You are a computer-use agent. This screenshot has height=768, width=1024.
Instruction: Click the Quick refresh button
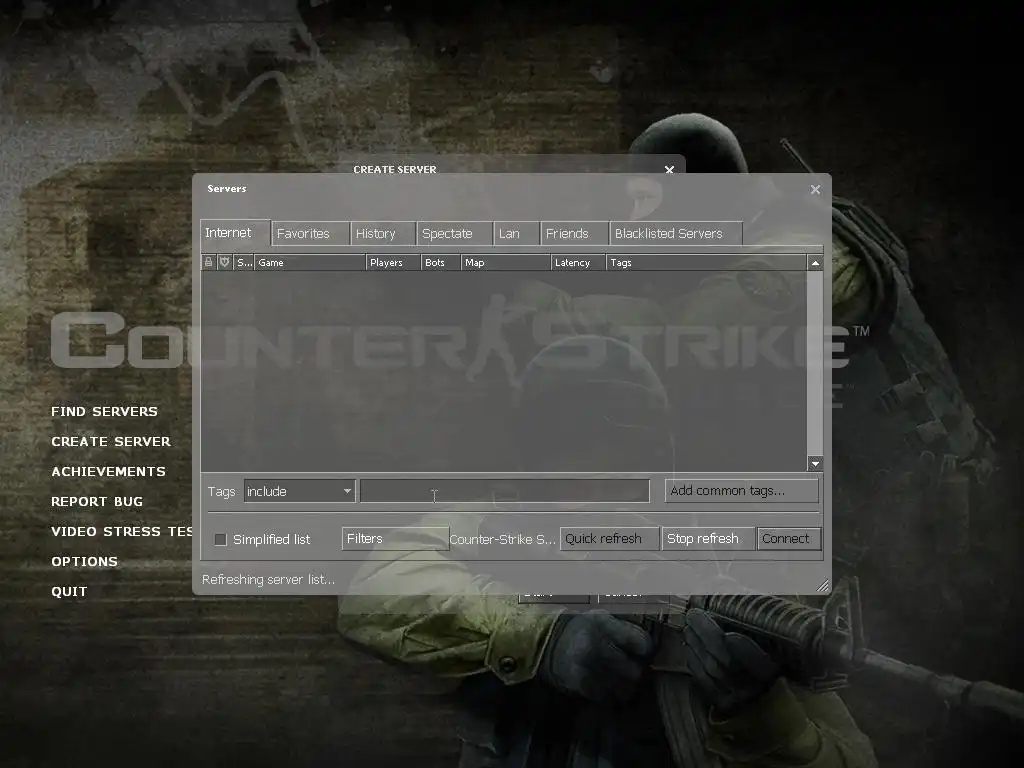click(609, 539)
